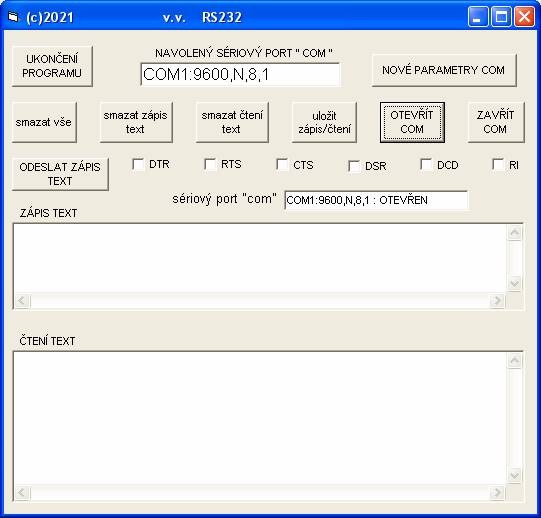This screenshot has width=541, height=518.
Task: Click the UKONČENÍ PROGRAMU button
Action: click(x=52, y=66)
